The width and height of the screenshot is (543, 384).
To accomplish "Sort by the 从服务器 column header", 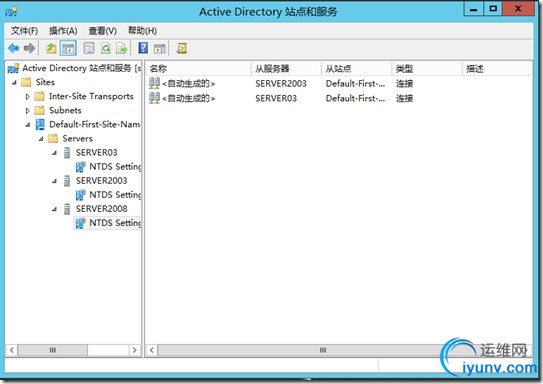I will click(286, 69).
